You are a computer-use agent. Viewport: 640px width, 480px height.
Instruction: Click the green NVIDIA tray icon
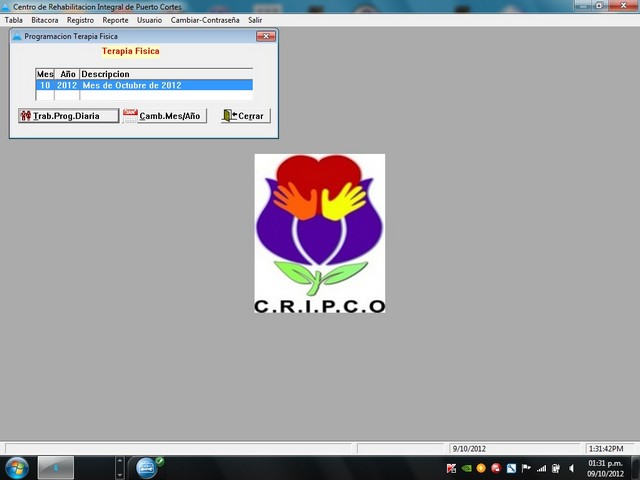pos(466,468)
